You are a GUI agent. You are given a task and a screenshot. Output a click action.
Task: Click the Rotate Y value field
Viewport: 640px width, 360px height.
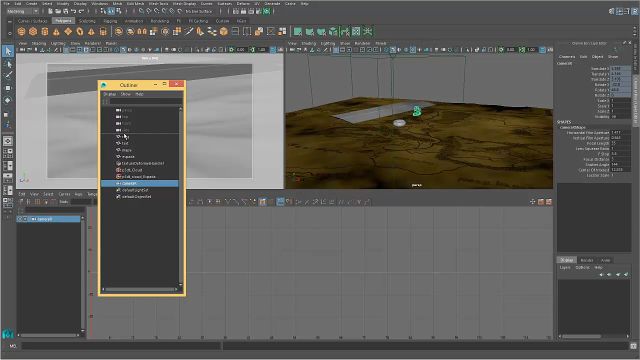[620, 90]
